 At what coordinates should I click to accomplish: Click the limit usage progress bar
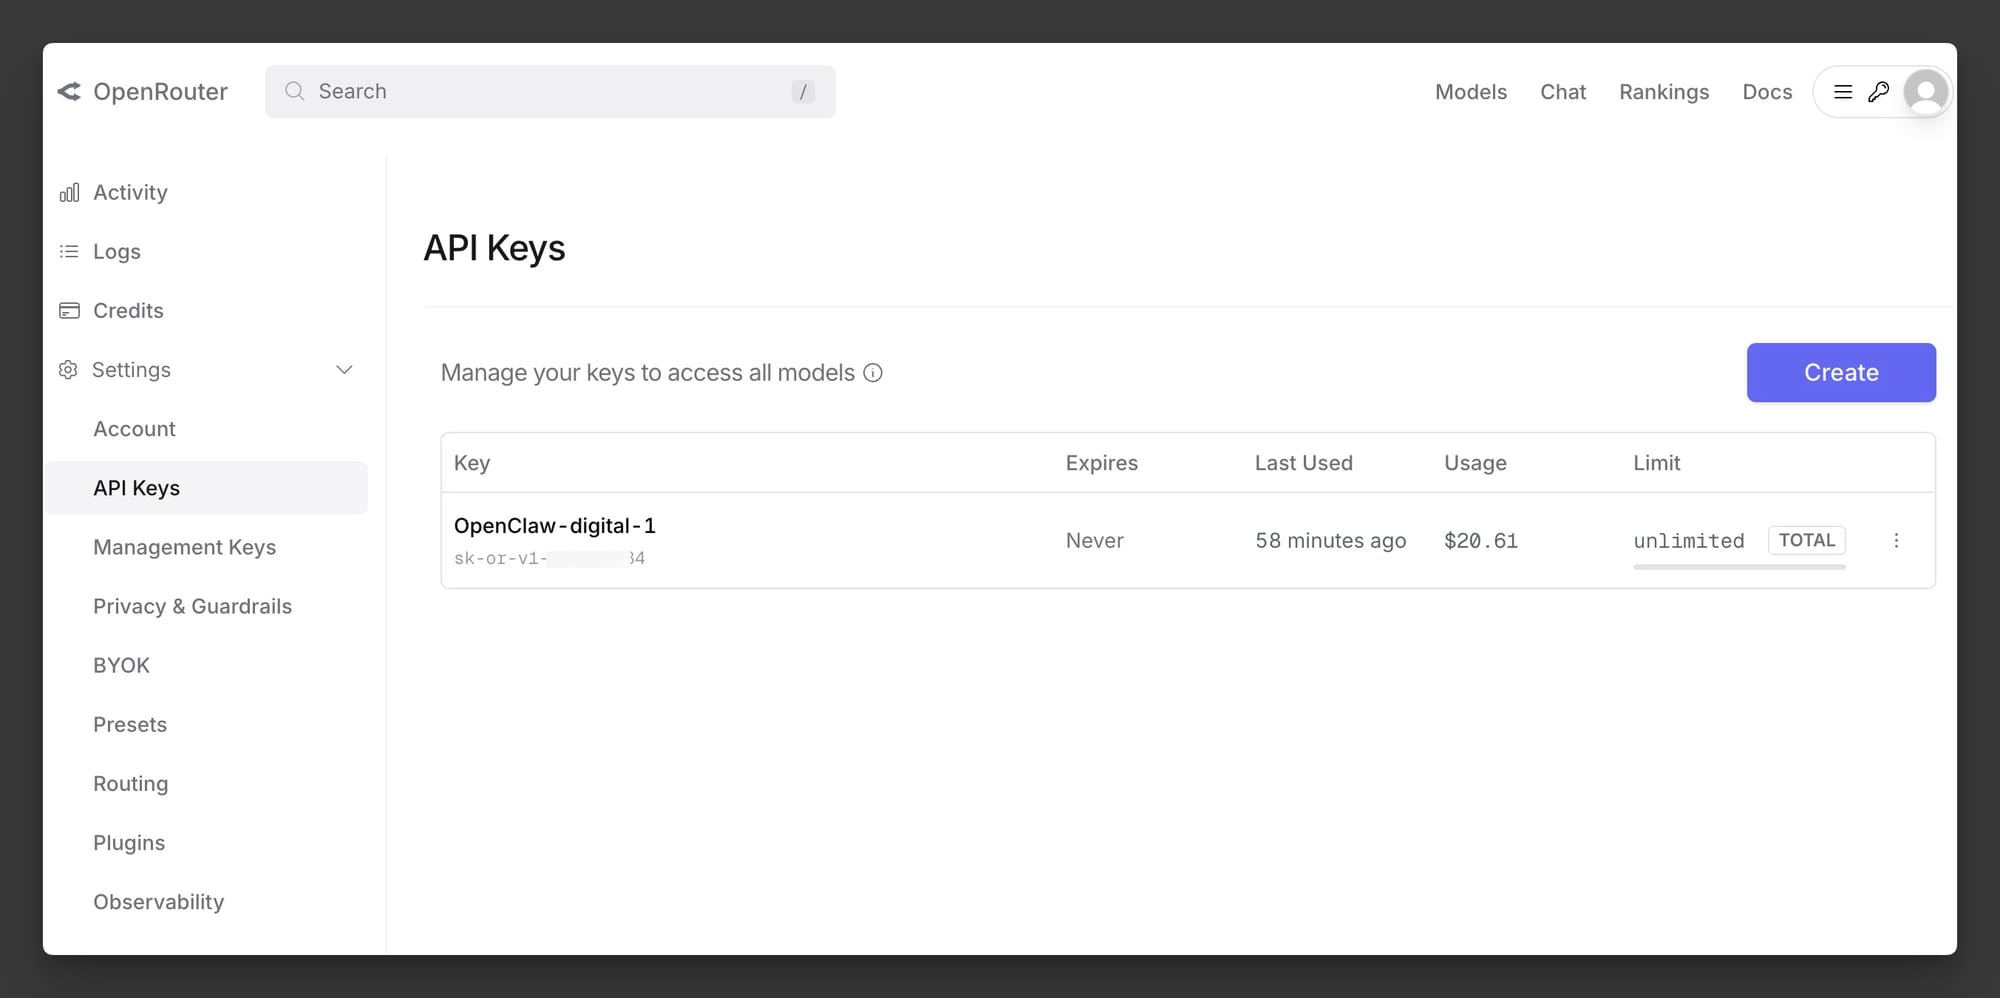(x=1738, y=567)
